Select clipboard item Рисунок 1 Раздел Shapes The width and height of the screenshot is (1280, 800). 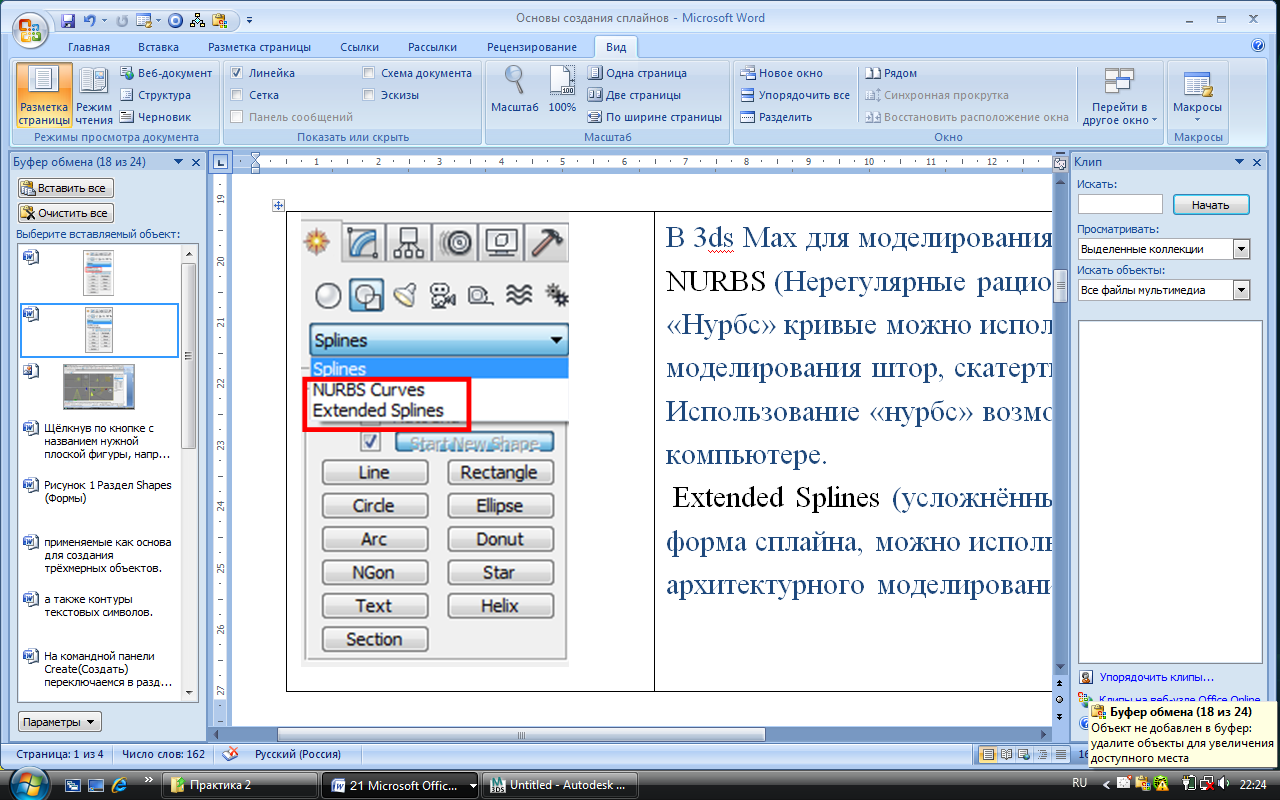click(x=98, y=492)
